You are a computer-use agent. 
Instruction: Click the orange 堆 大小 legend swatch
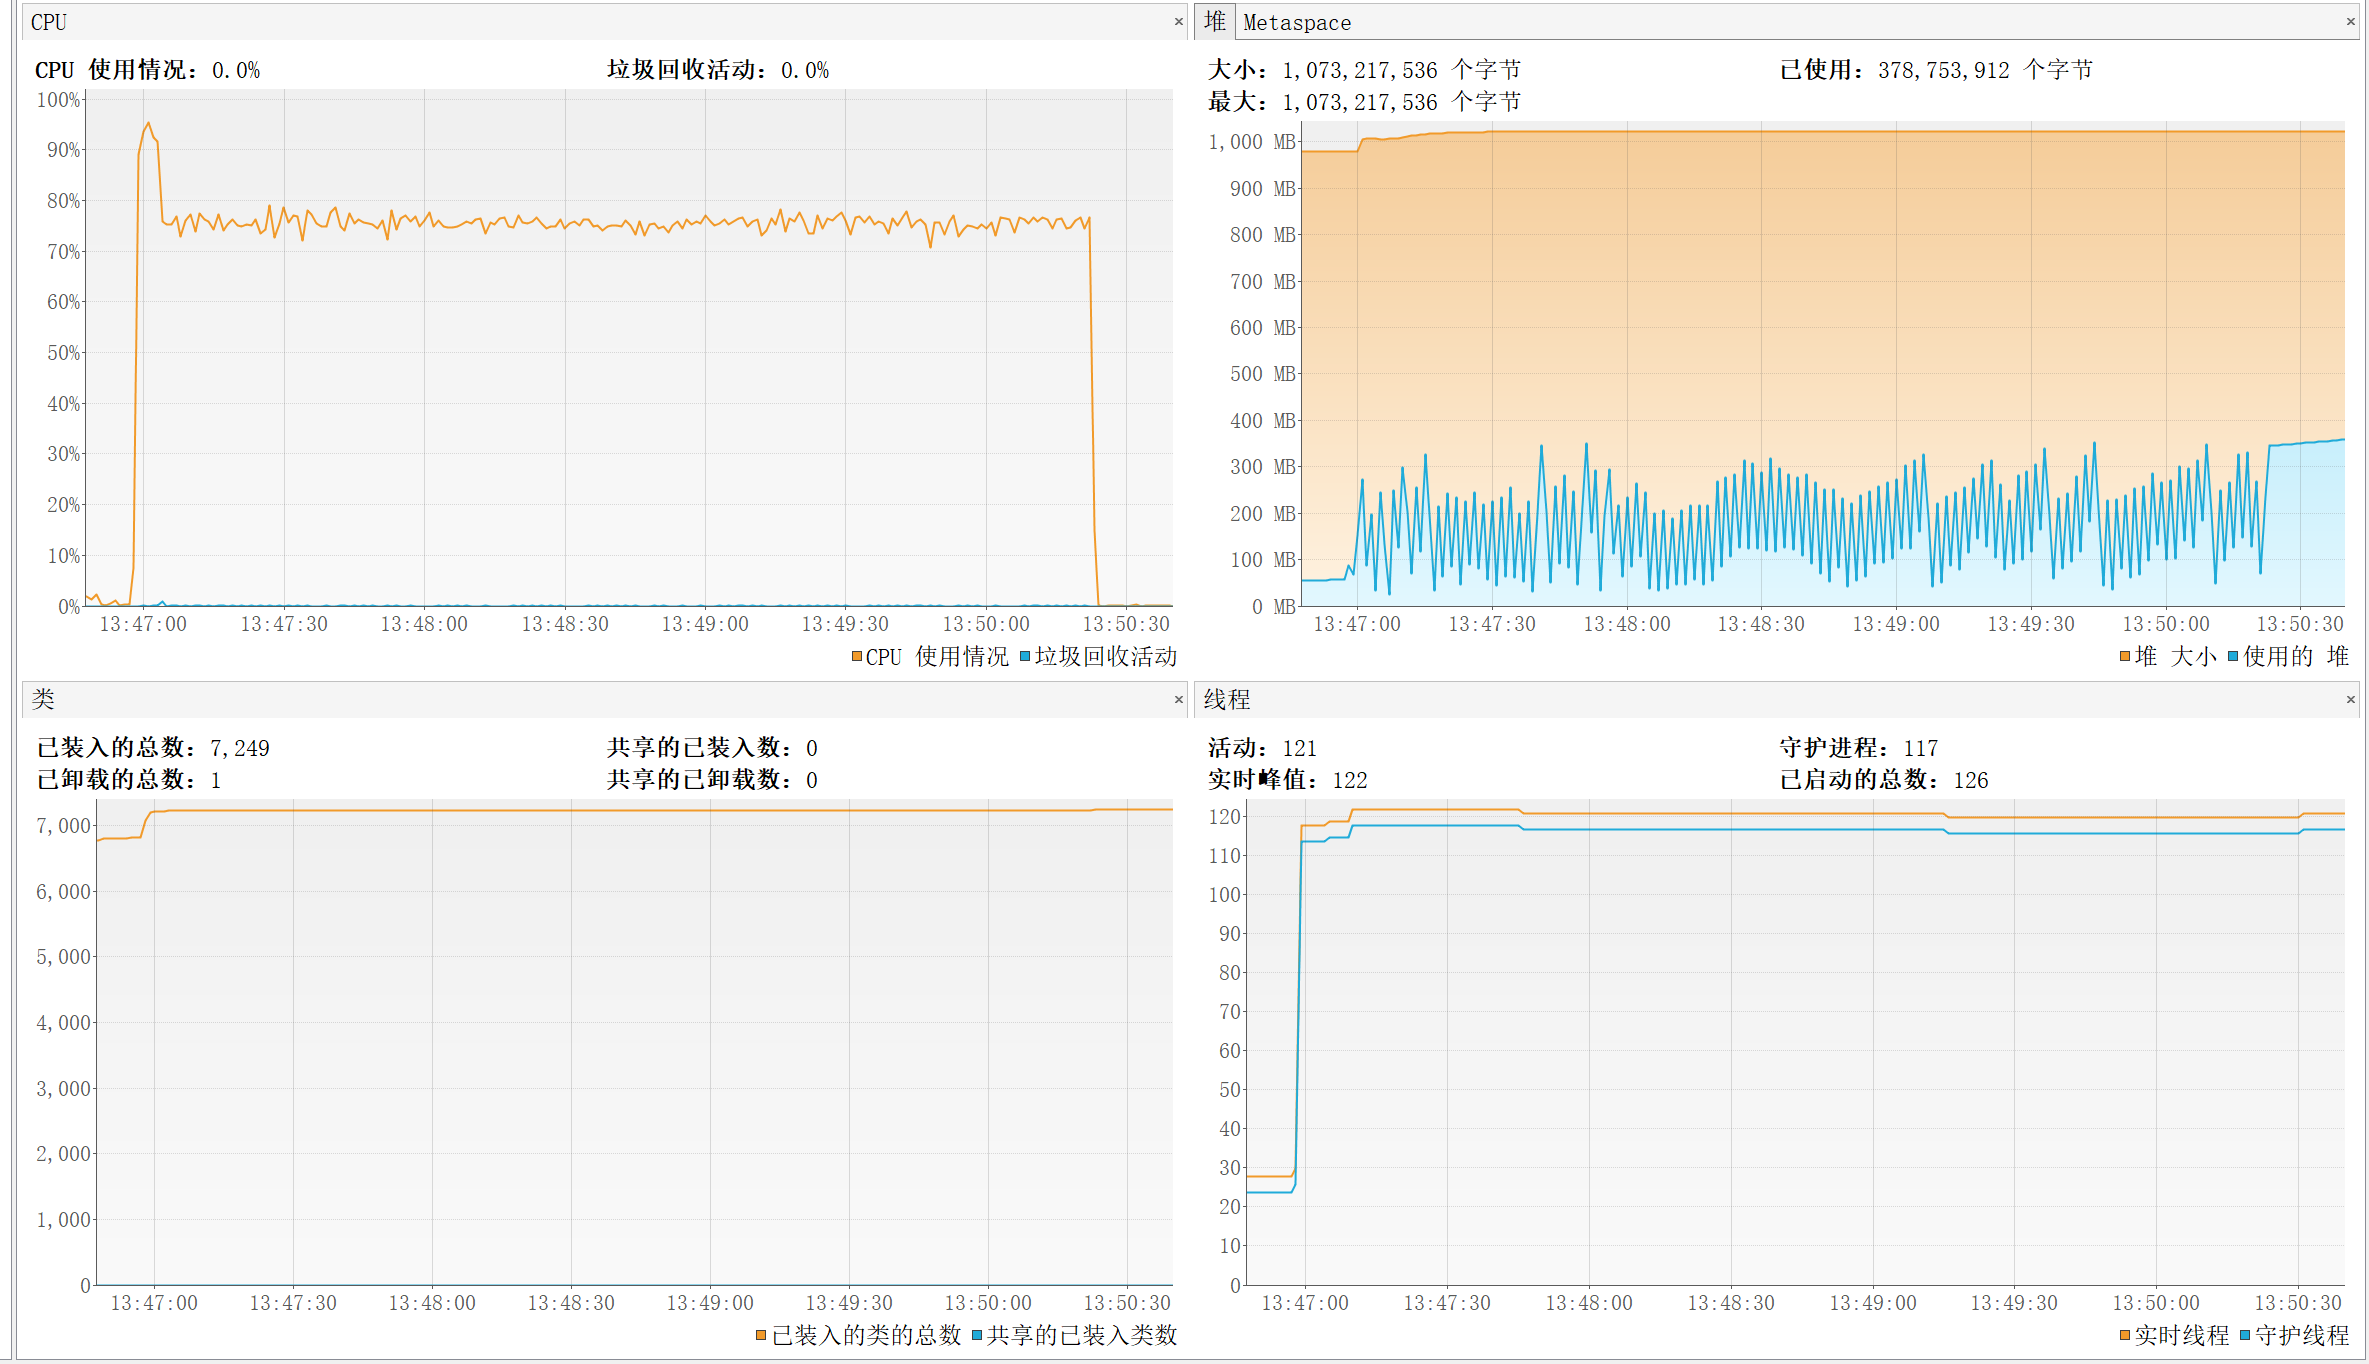[x=2124, y=656]
